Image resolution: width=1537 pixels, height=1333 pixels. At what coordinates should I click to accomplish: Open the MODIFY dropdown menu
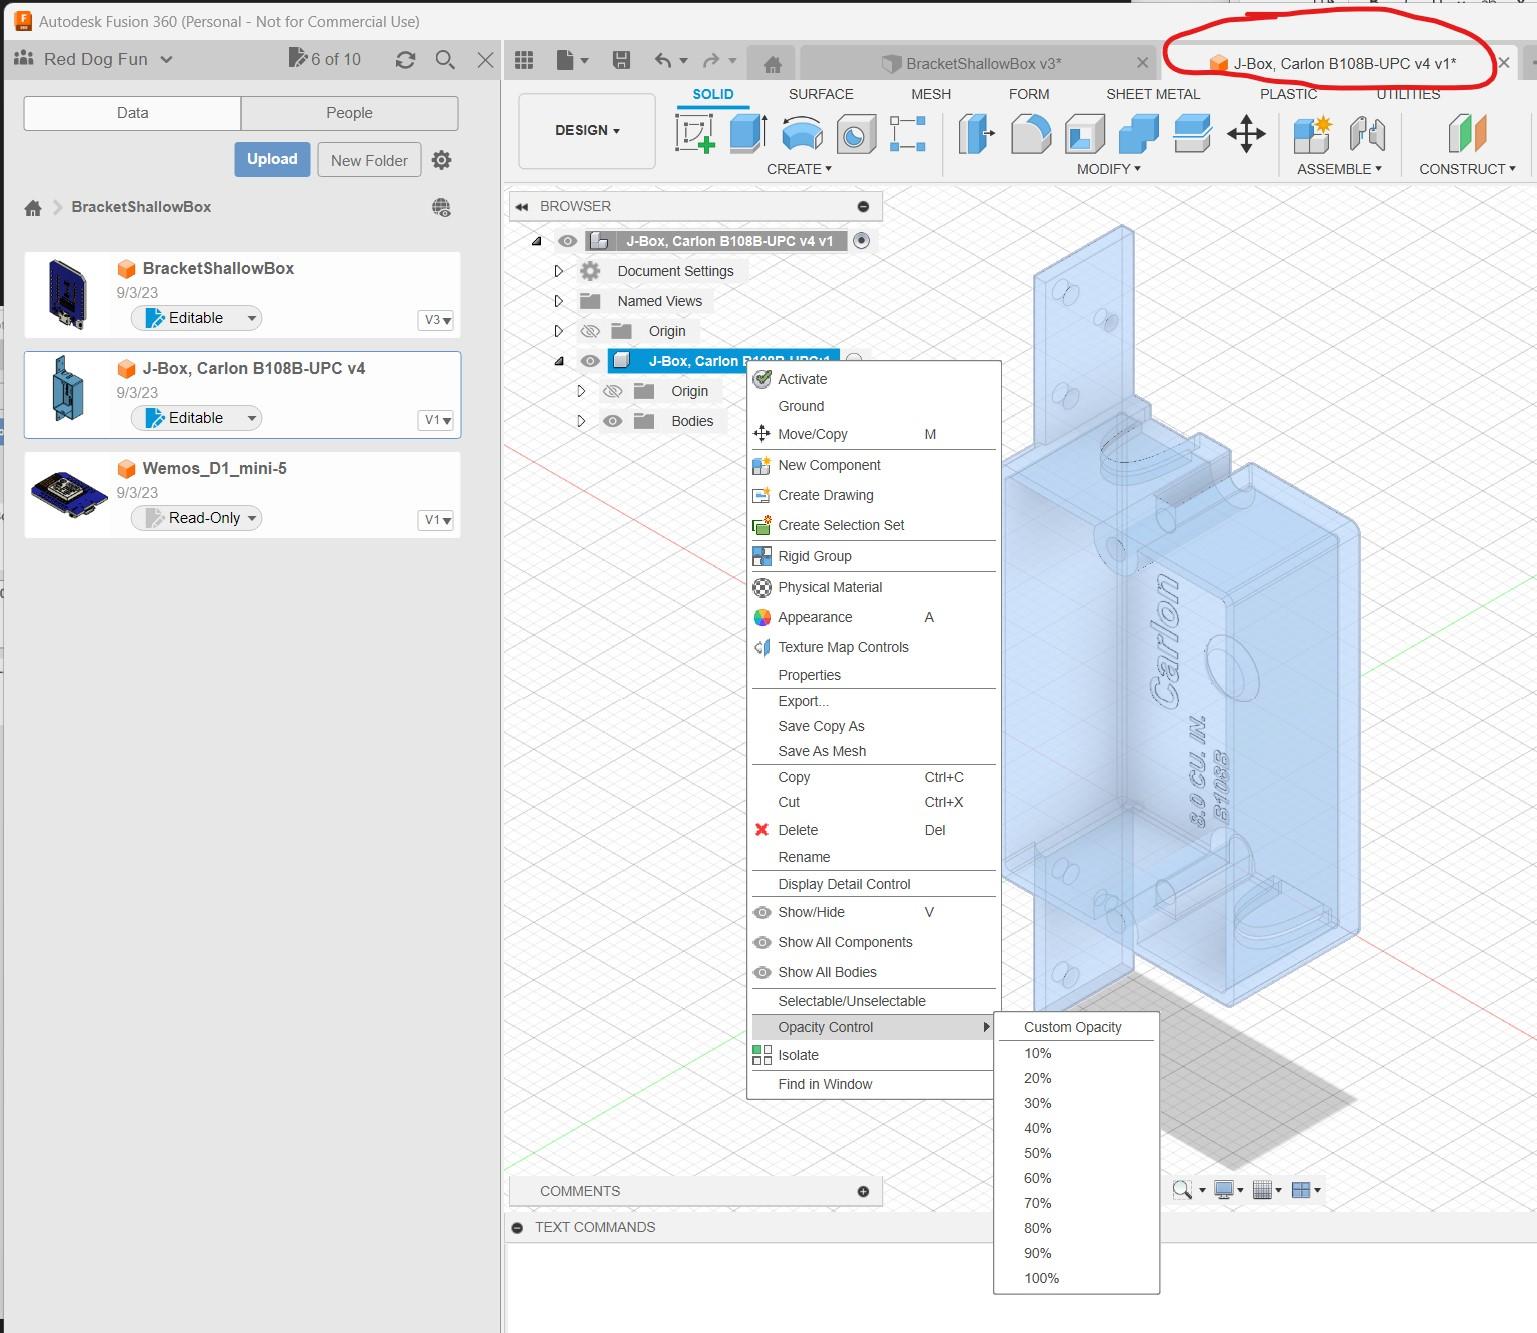[x=1108, y=169]
